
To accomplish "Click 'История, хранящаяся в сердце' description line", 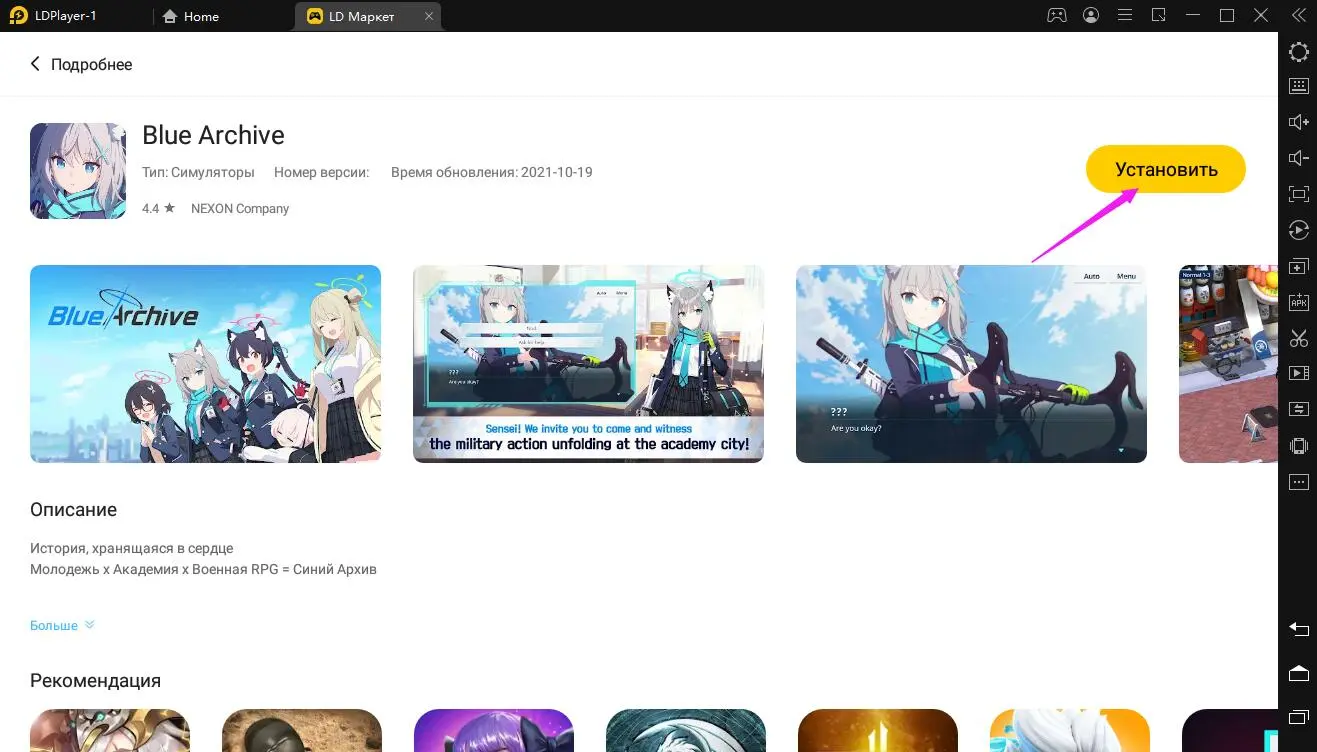I will pyautogui.click(x=131, y=548).
